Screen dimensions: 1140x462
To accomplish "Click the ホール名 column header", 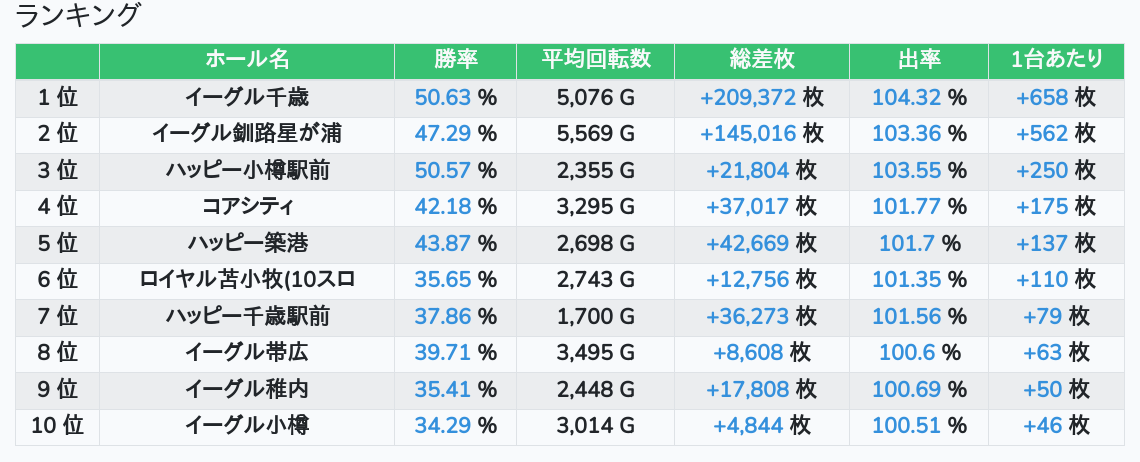I will pos(247,60).
